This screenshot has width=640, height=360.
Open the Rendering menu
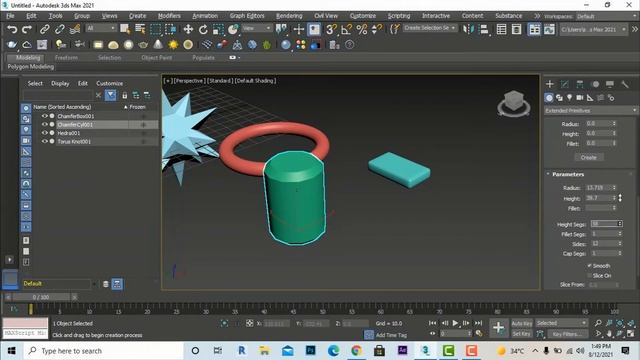pyautogui.click(x=289, y=16)
